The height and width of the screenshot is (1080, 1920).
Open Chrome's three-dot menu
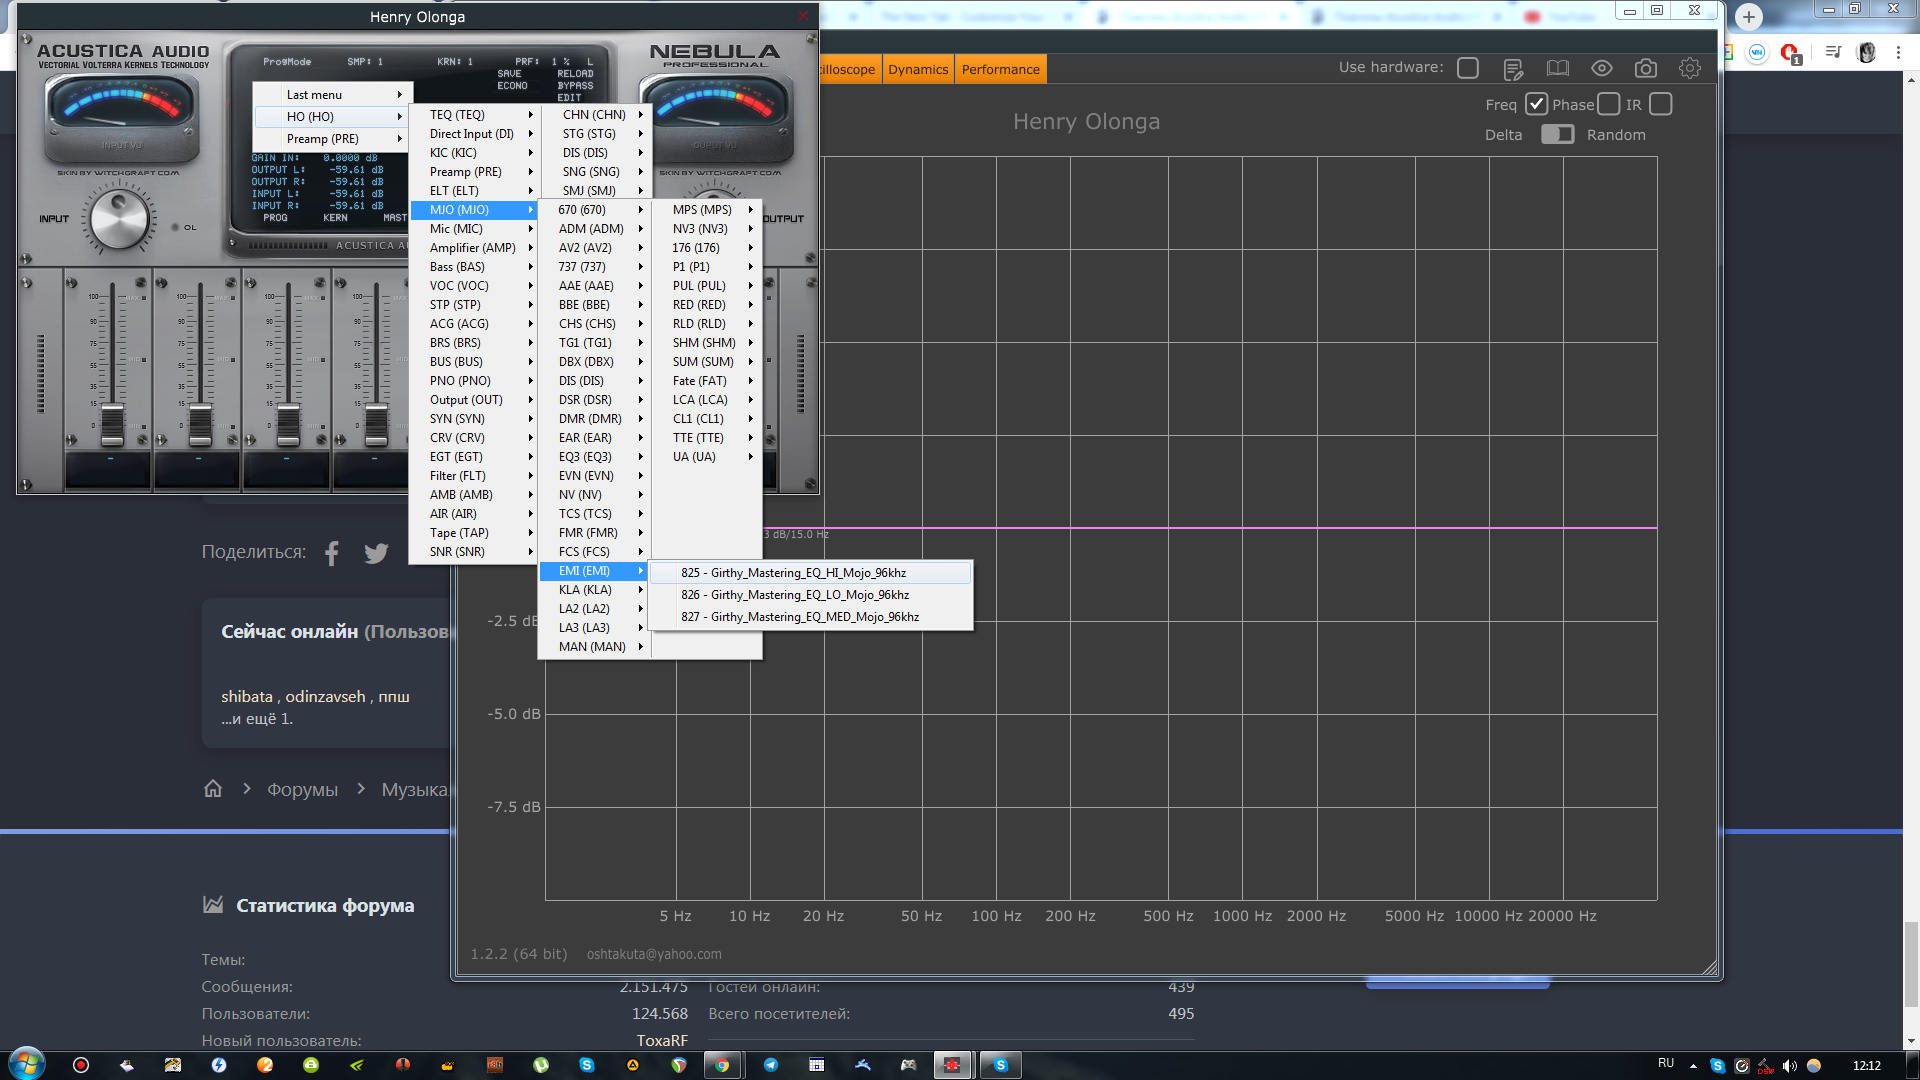coord(1899,52)
